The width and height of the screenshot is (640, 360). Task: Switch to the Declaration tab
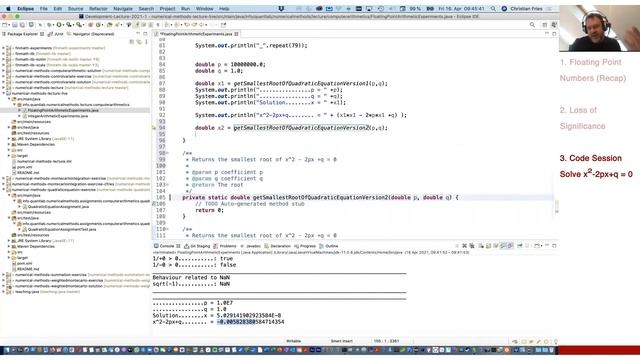click(278, 246)
